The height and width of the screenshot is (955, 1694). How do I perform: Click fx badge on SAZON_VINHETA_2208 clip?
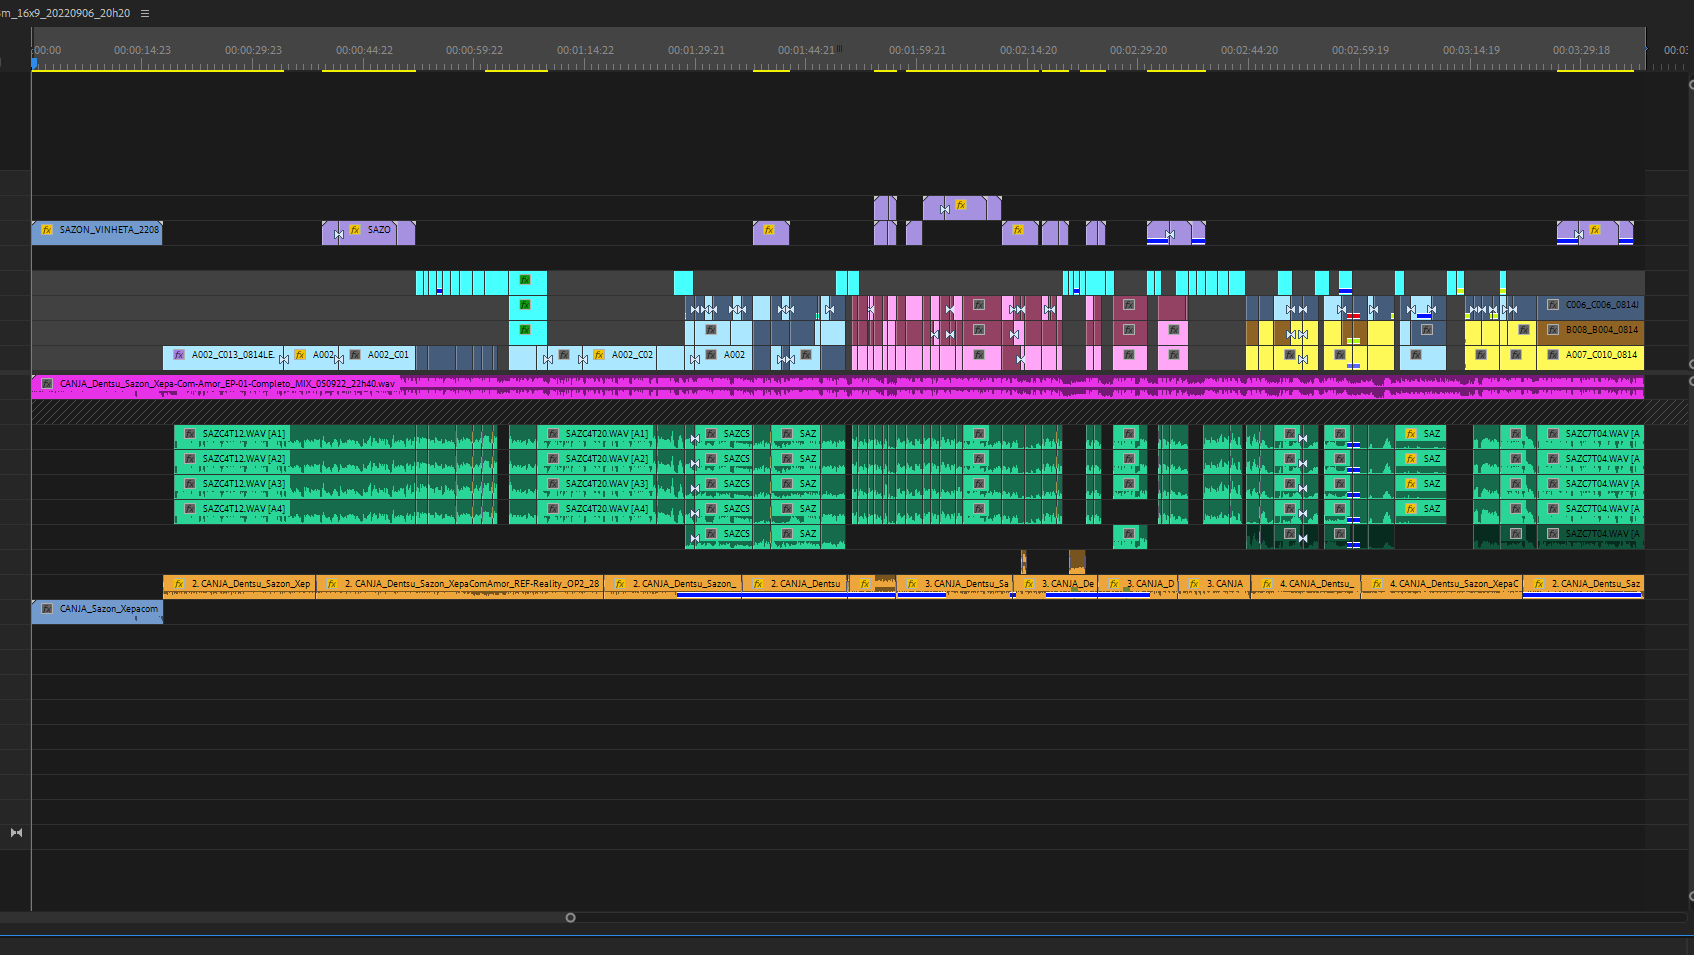(47, 230)
